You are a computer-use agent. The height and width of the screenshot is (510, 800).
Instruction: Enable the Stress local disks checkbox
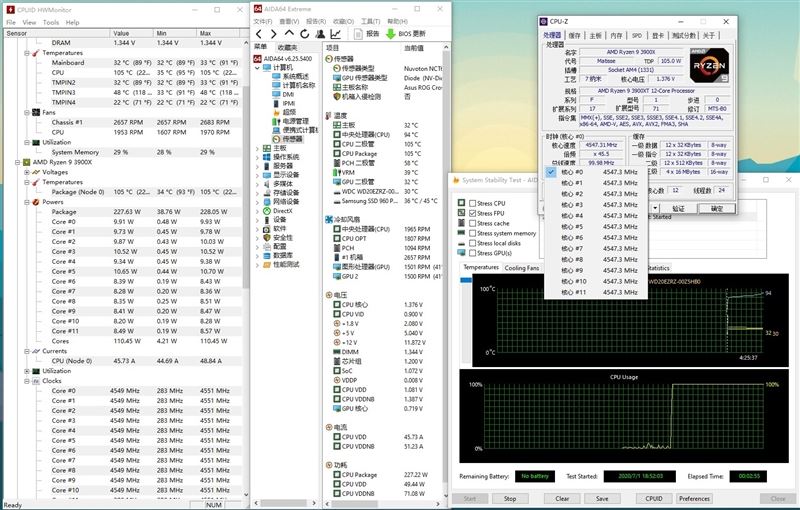tap(472, 243)
